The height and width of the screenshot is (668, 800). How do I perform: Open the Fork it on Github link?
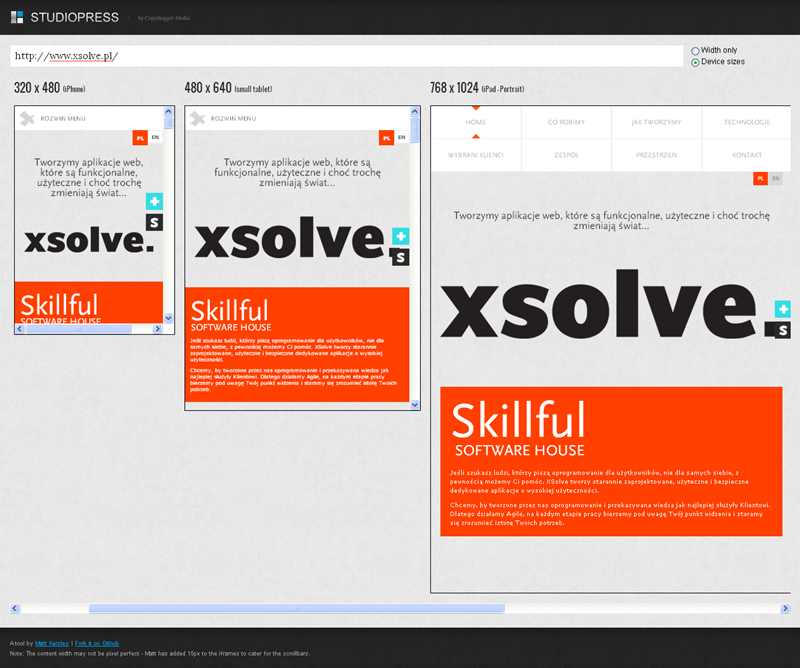(x=102, y=642)
